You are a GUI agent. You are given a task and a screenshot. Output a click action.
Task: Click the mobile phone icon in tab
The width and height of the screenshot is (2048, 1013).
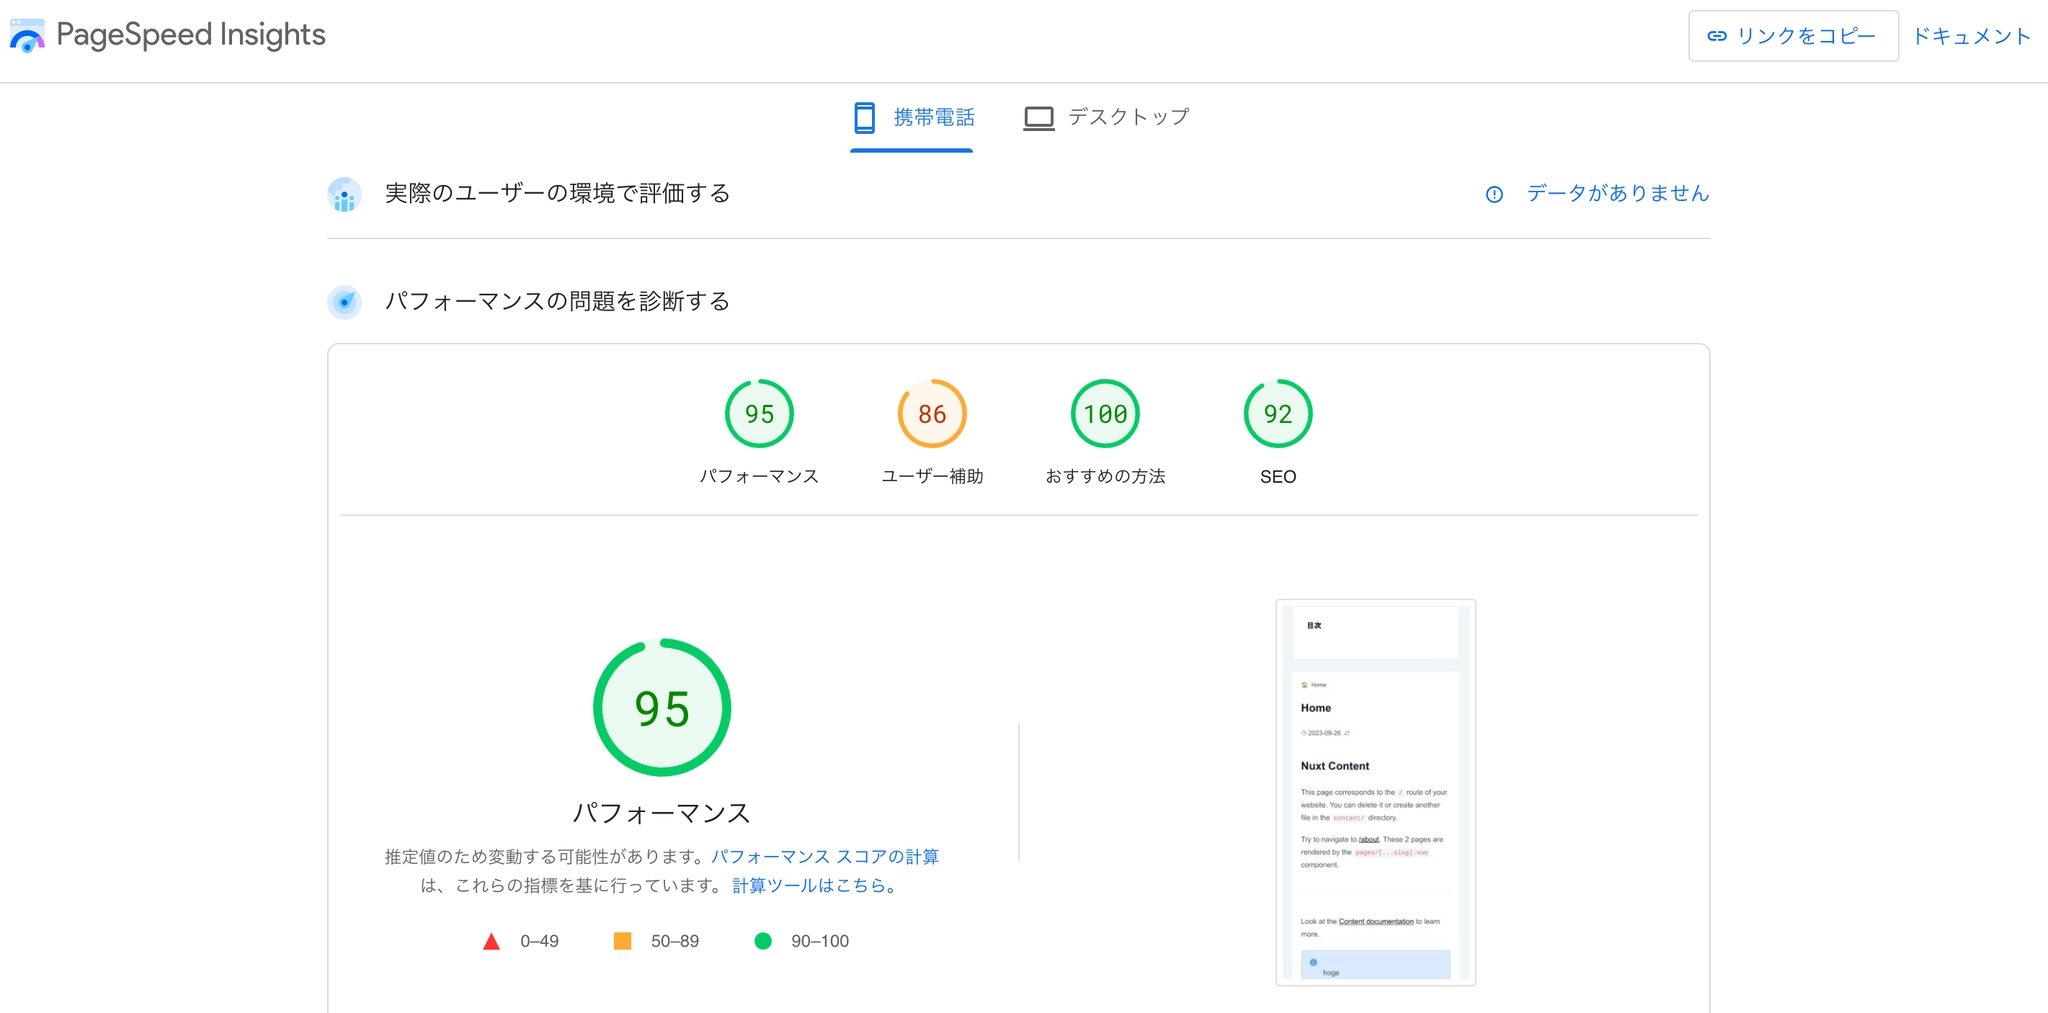pyautogui.click(x=865, y=118)
